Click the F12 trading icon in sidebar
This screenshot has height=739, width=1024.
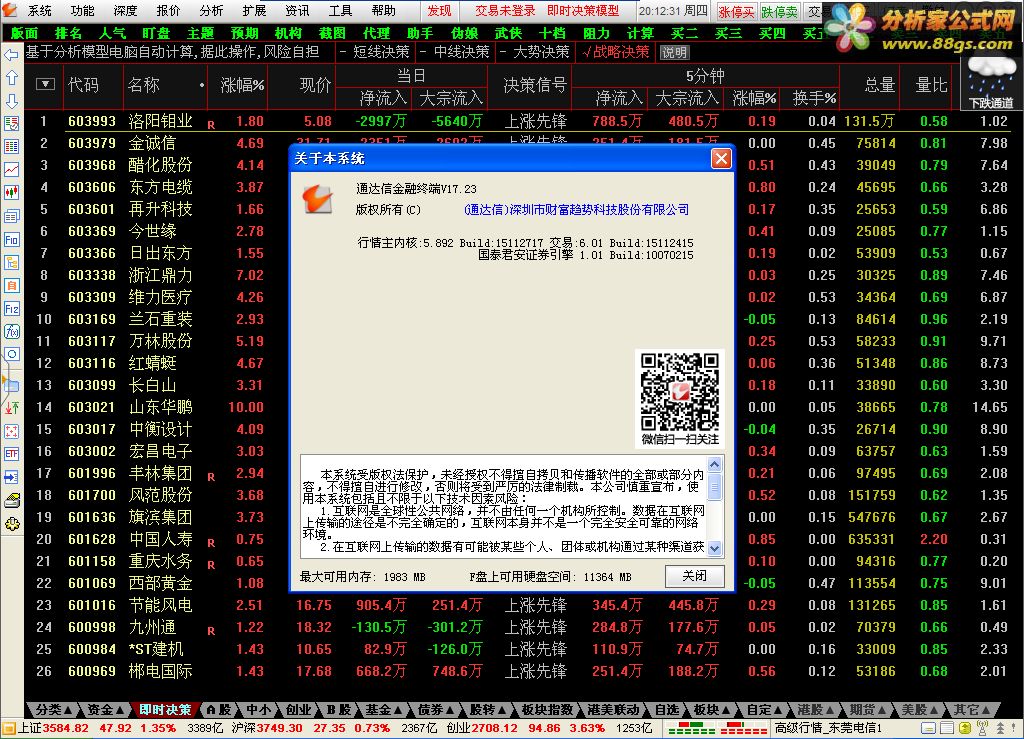[11, 308]
